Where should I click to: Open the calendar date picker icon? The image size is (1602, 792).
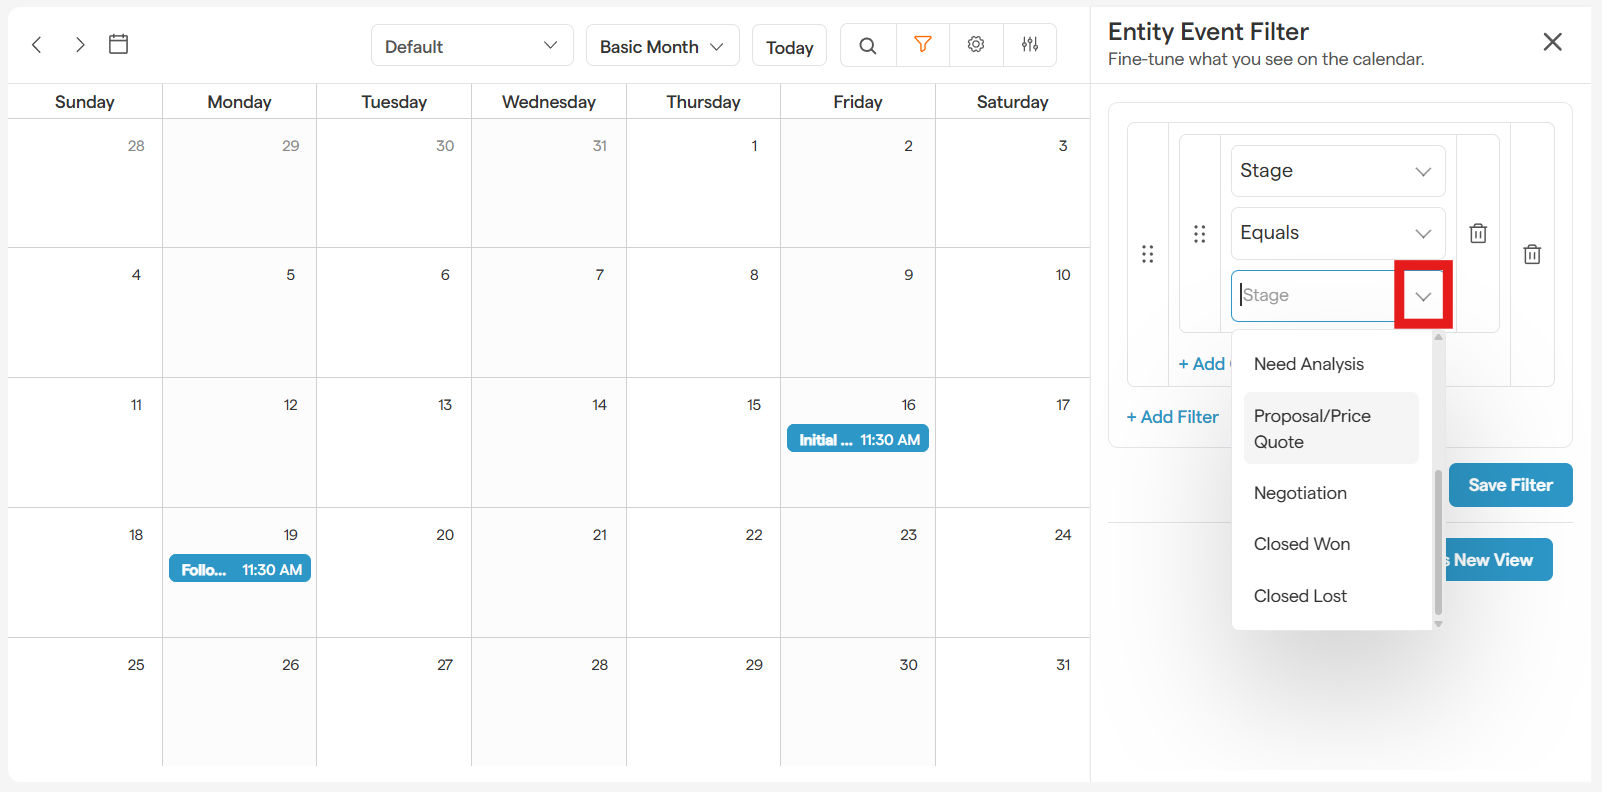[119, 44]
